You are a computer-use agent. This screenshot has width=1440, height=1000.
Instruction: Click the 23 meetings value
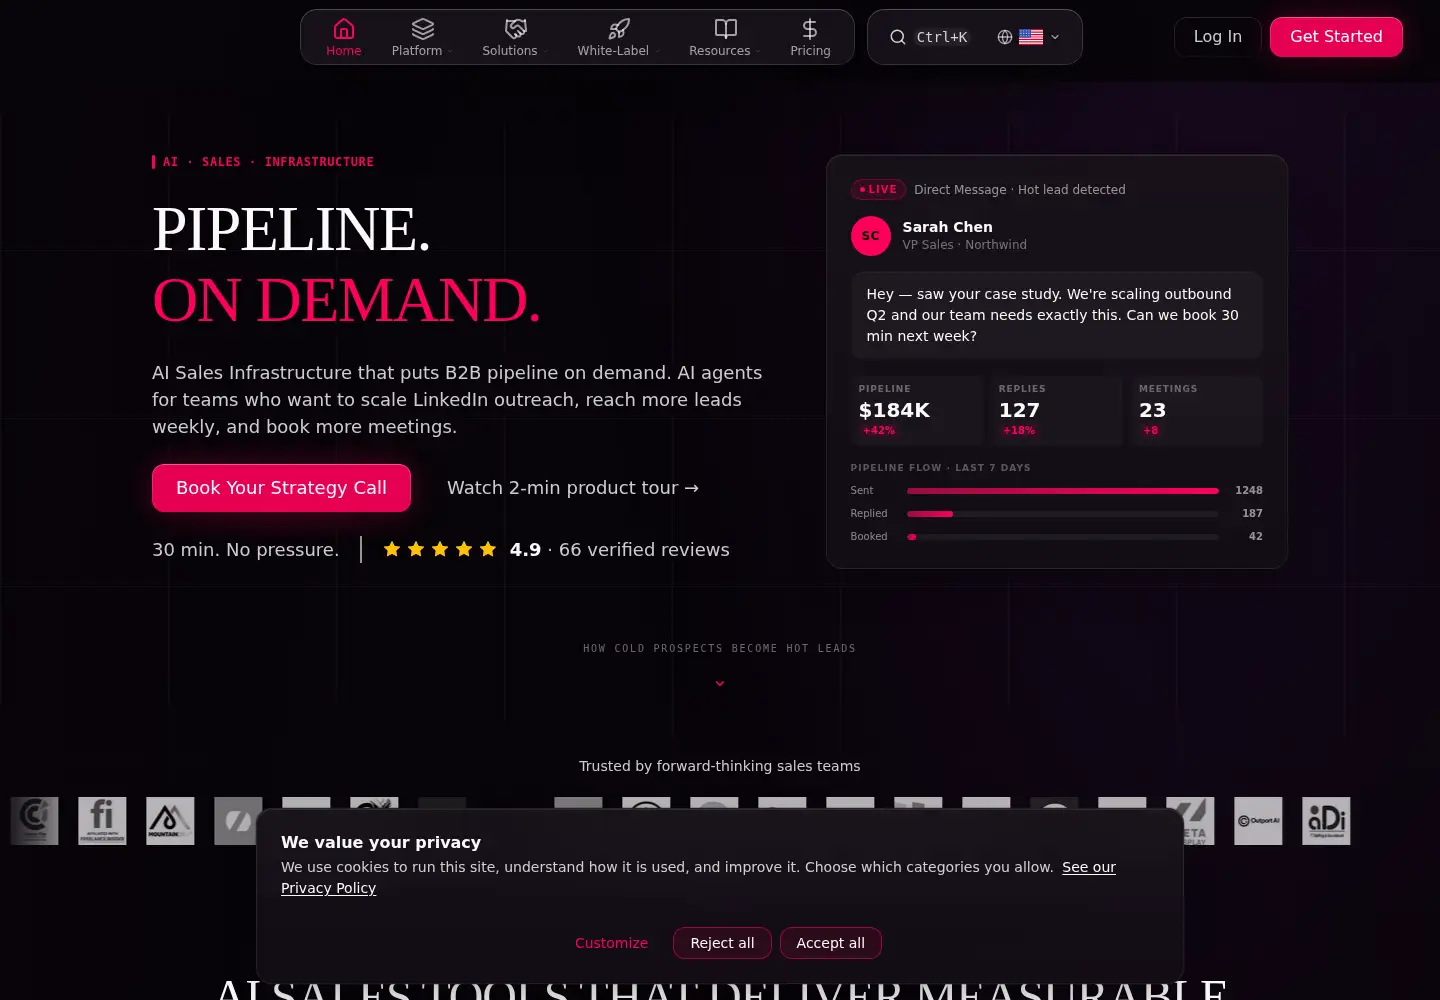coord(1152,410)
